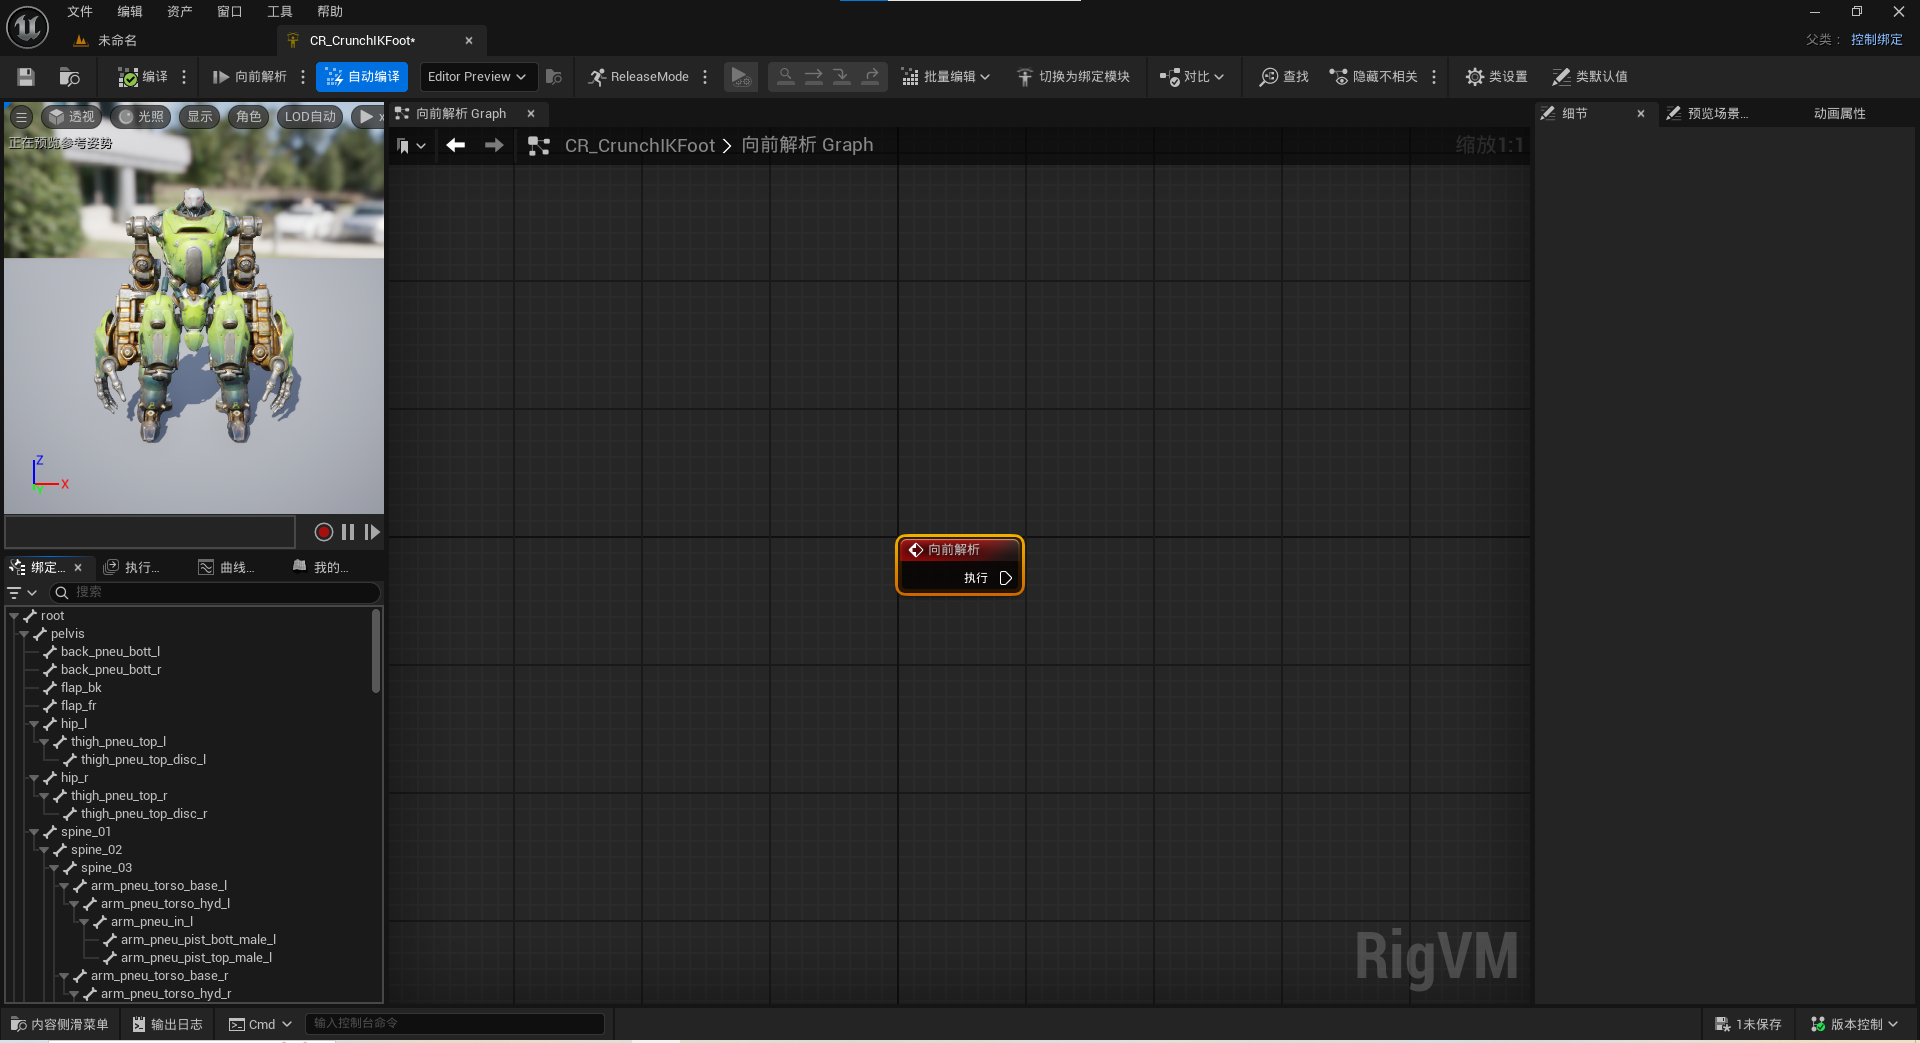Open options menu next to ReleaseMode
Viewport: 1920px width, 1043px height.
tap(706, 77)
